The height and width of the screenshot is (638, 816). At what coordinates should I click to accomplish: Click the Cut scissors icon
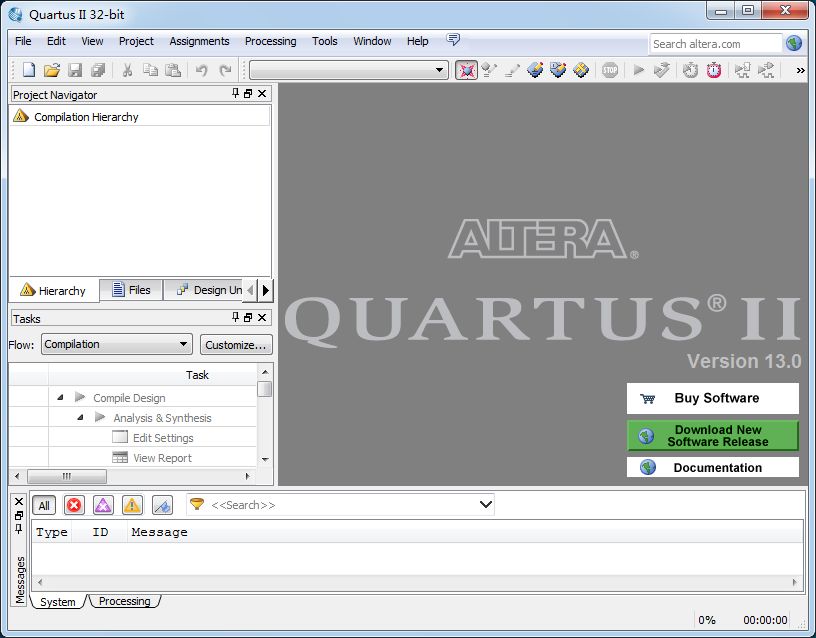pyautogui.click(x=127, y=70)
